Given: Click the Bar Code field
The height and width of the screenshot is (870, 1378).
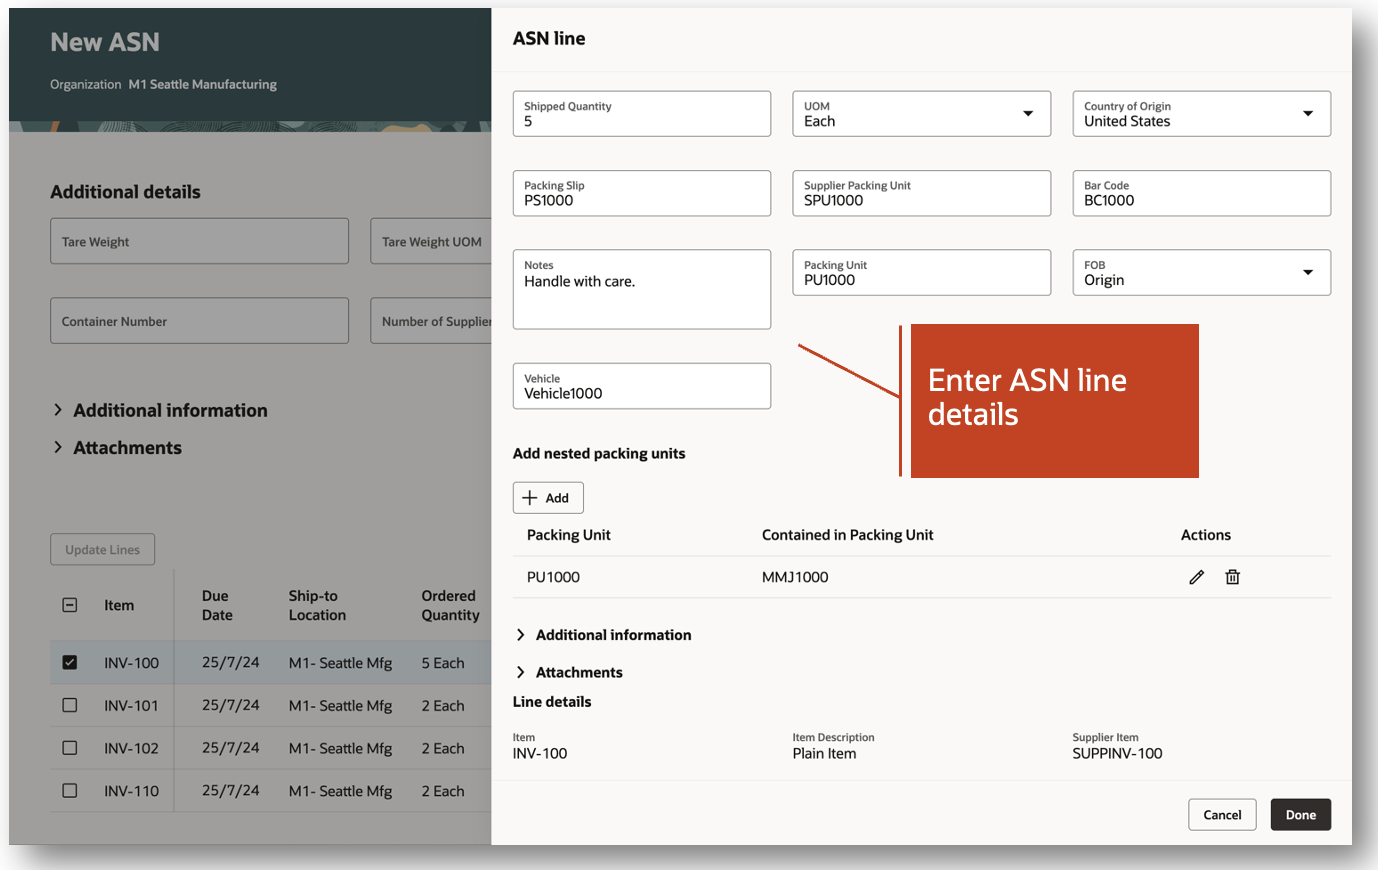Looking at the screenshot, I should pyautogui.click(x=1201, y=193).
